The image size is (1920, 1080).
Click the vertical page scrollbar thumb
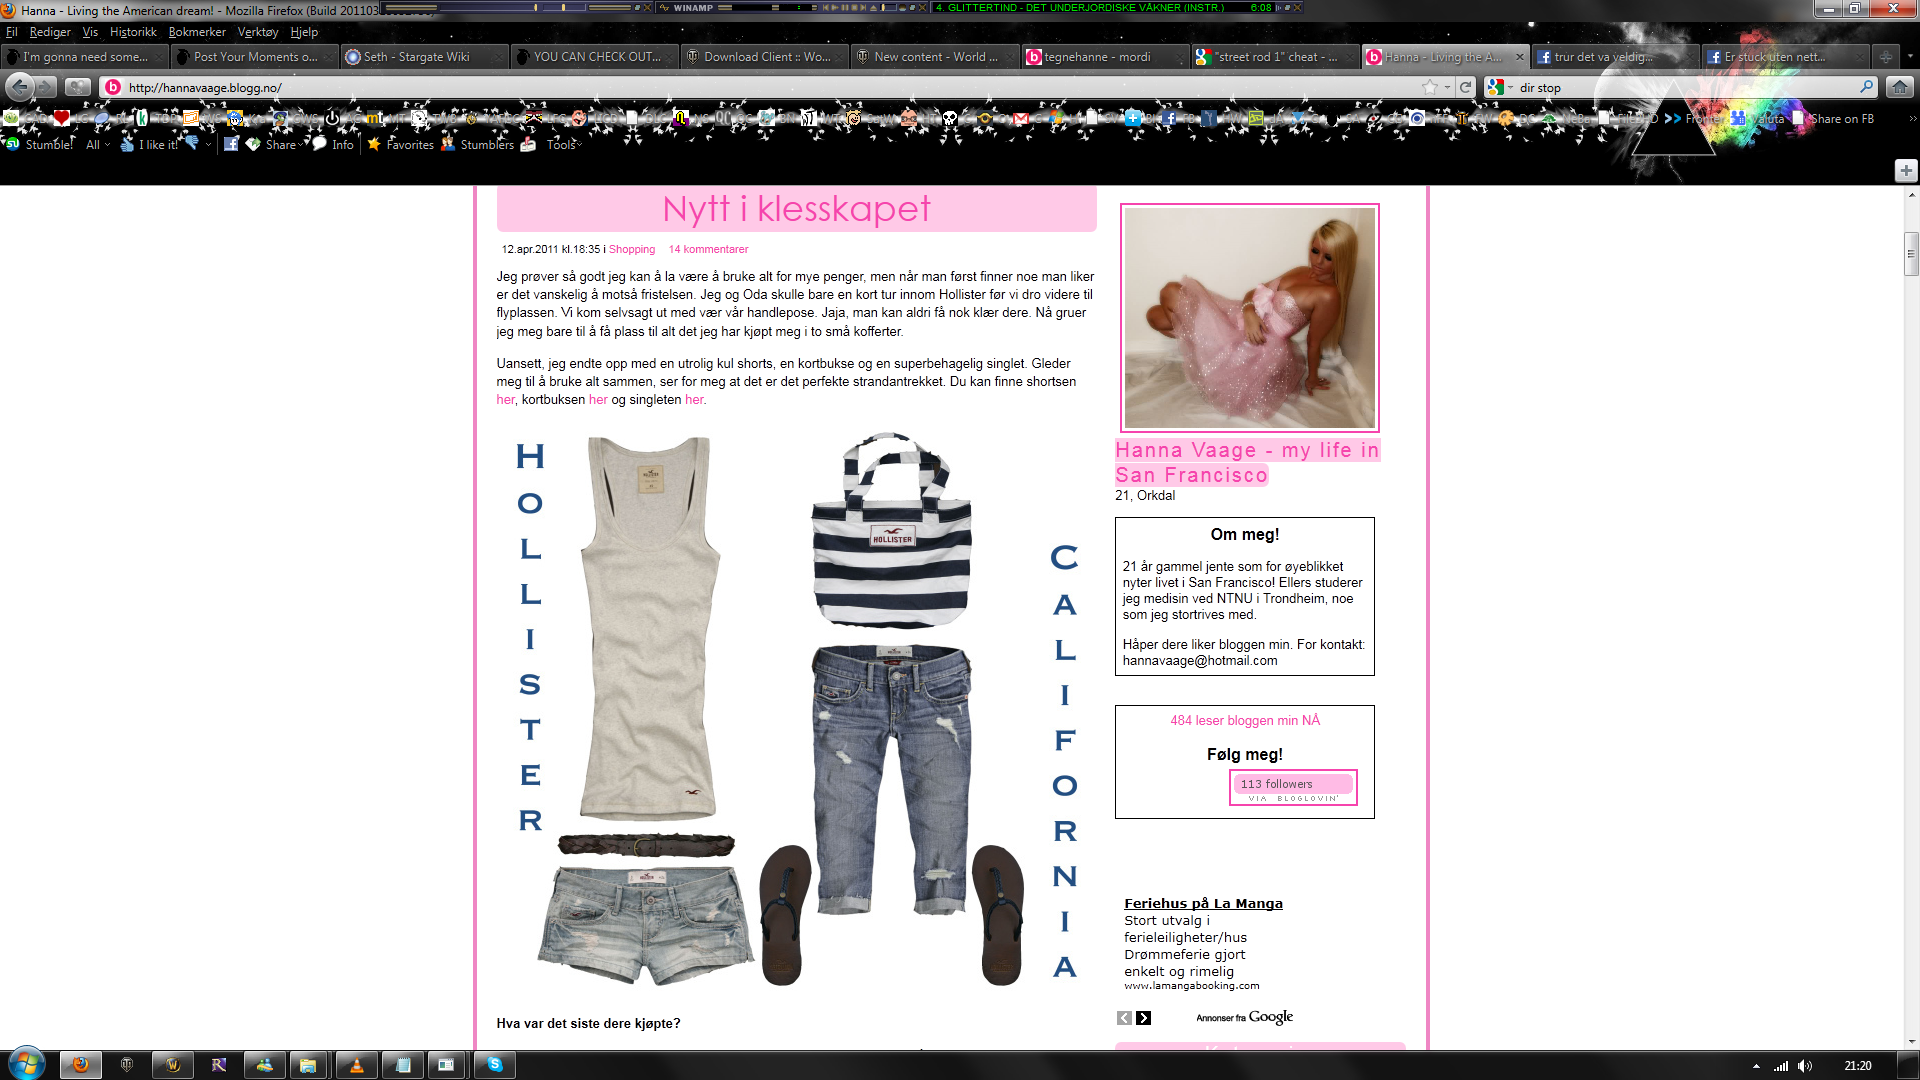tap(1911, 254)
